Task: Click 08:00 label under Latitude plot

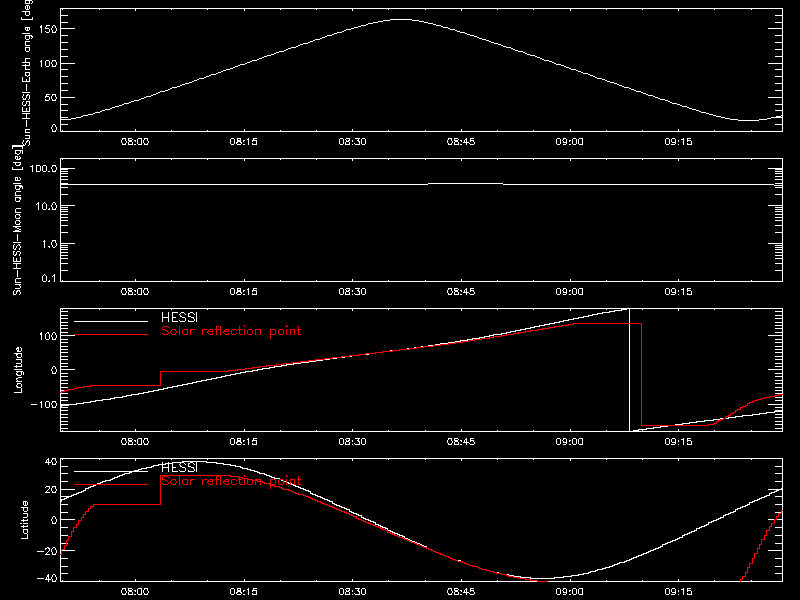Action: pyautogui.click(x=135, y=591)
